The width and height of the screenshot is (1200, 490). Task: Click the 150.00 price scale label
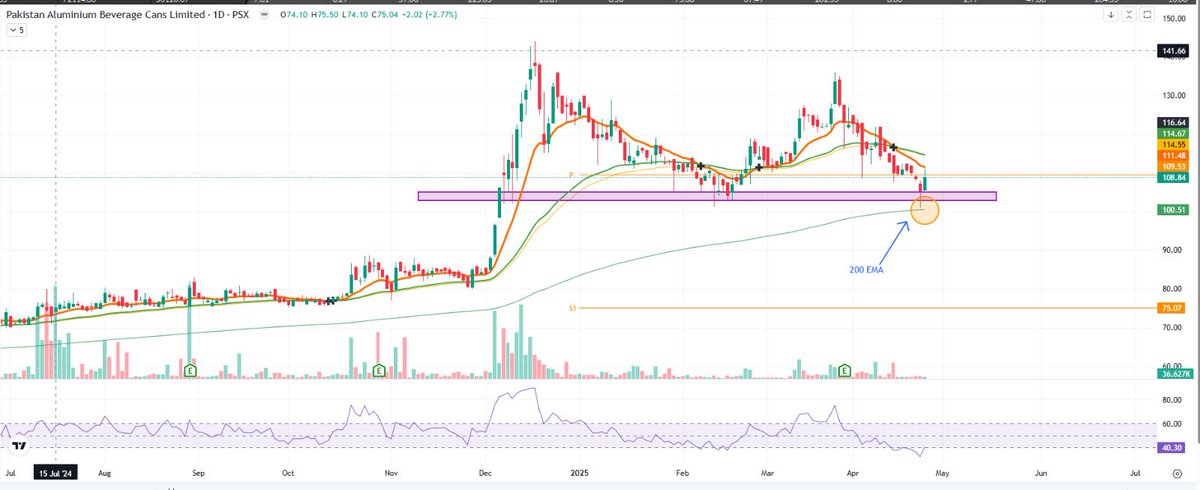pyautogui.click(x=1173, y=19)
